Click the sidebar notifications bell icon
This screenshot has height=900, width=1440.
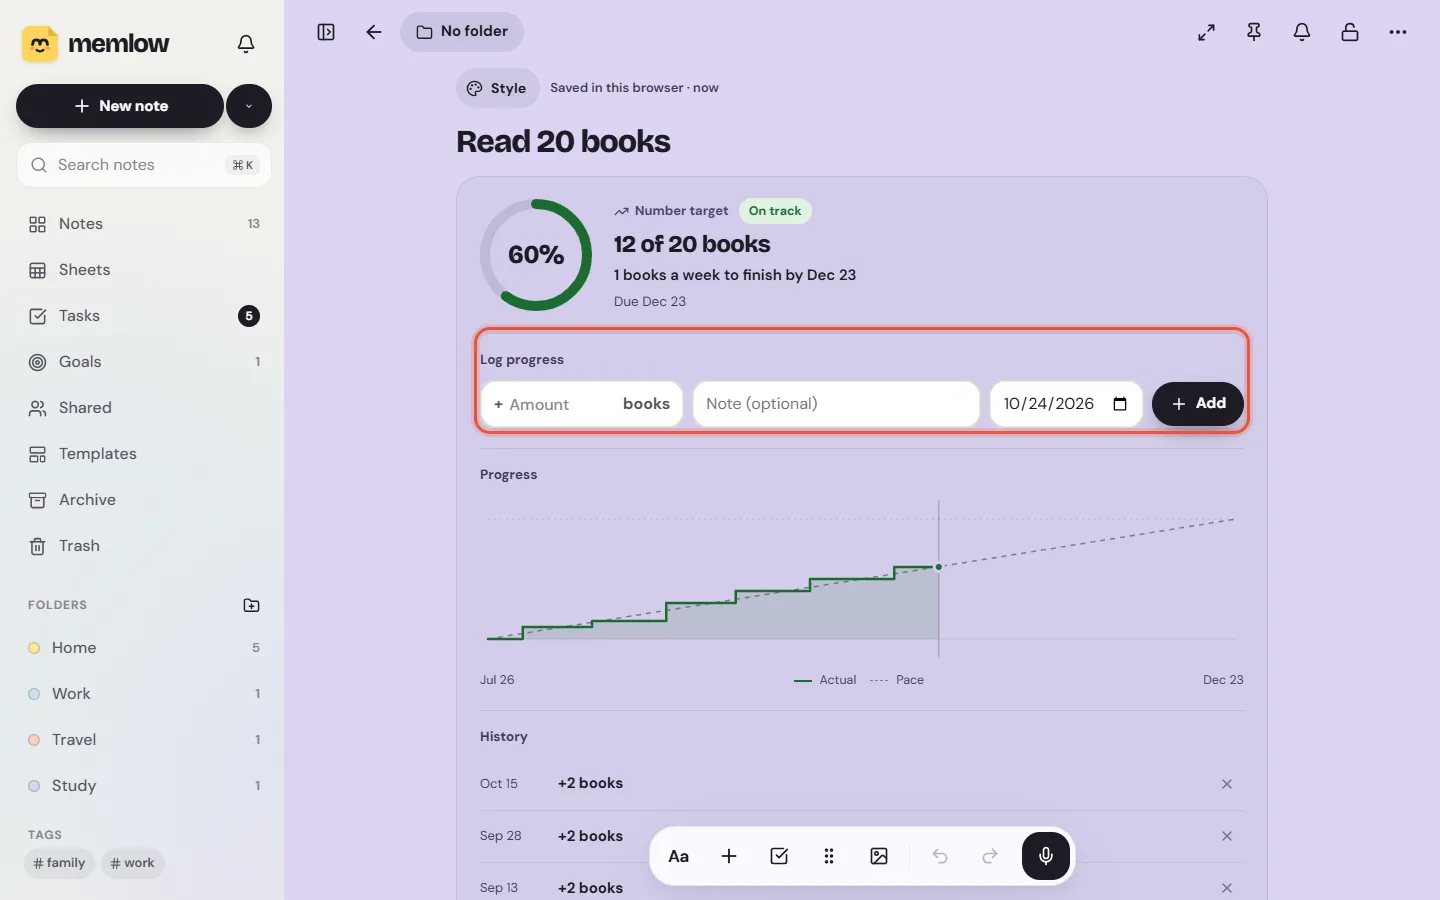[246, 44]
